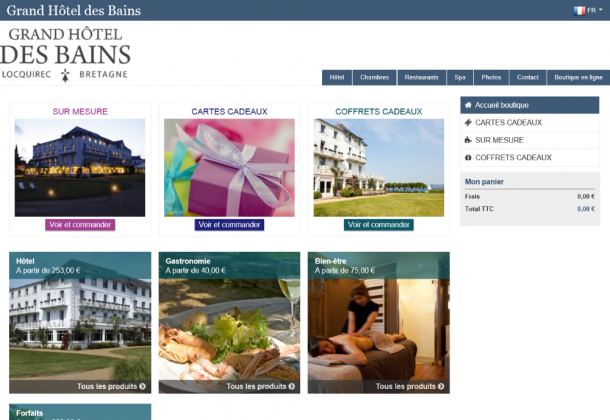Click the seaside hotel photo thumbnail
The image size is (610, 420).
pyautogui.click(x=379, y=168)
